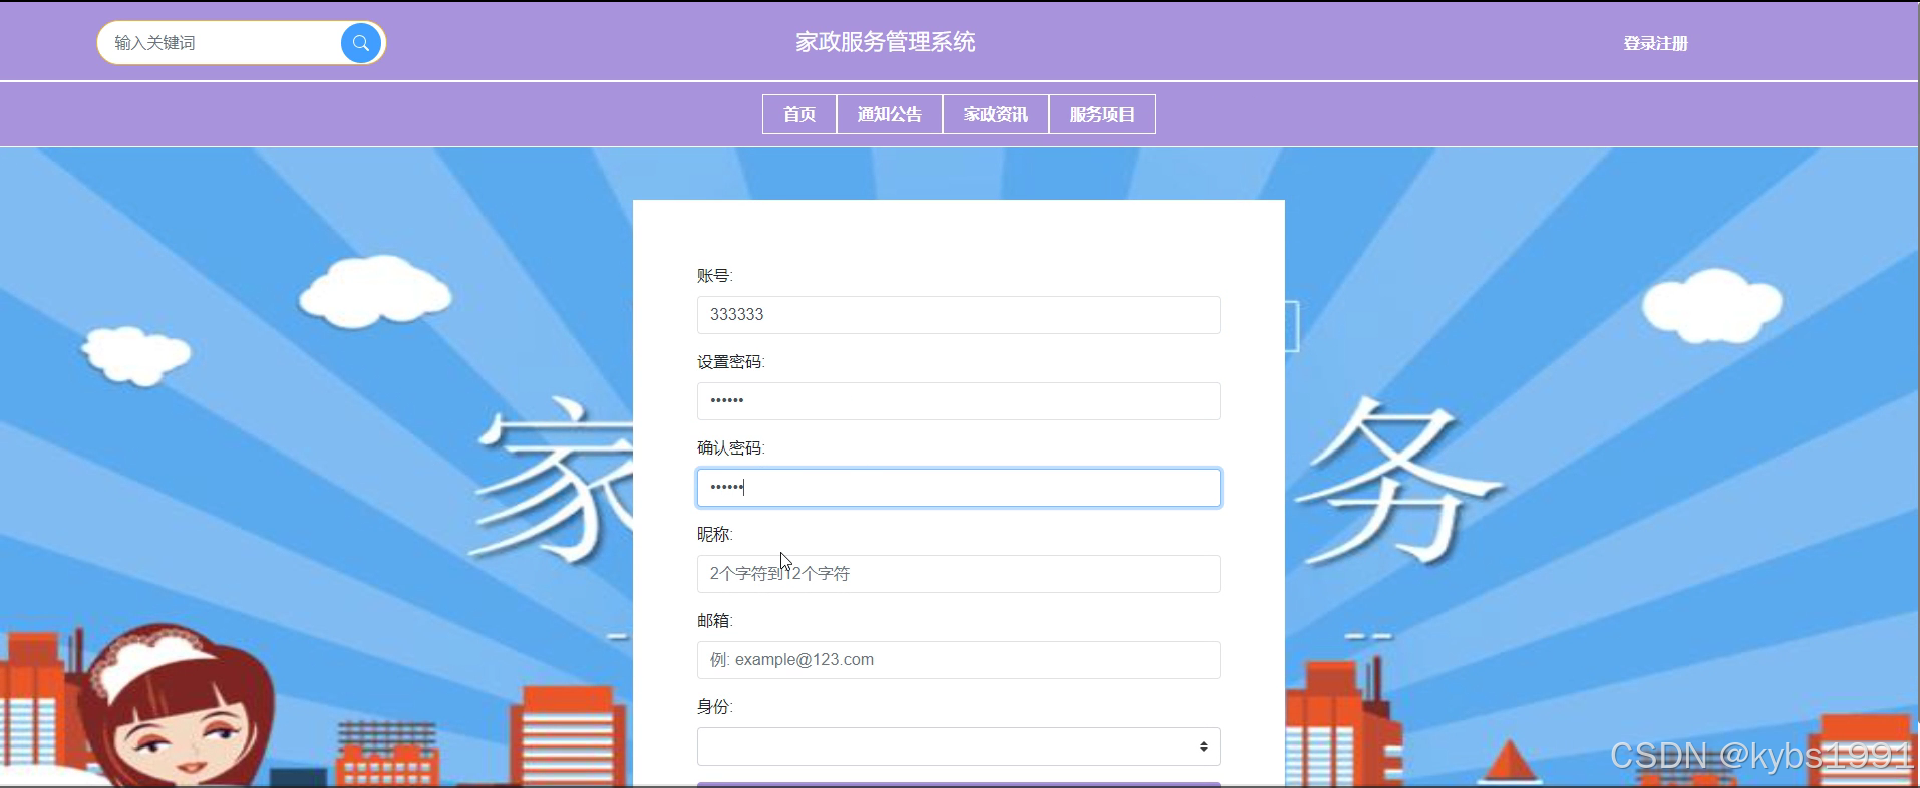Click the 确认密码 label text
This screenshot has height=788, width=1920.
pyautogui.click(x=731, y=448)
